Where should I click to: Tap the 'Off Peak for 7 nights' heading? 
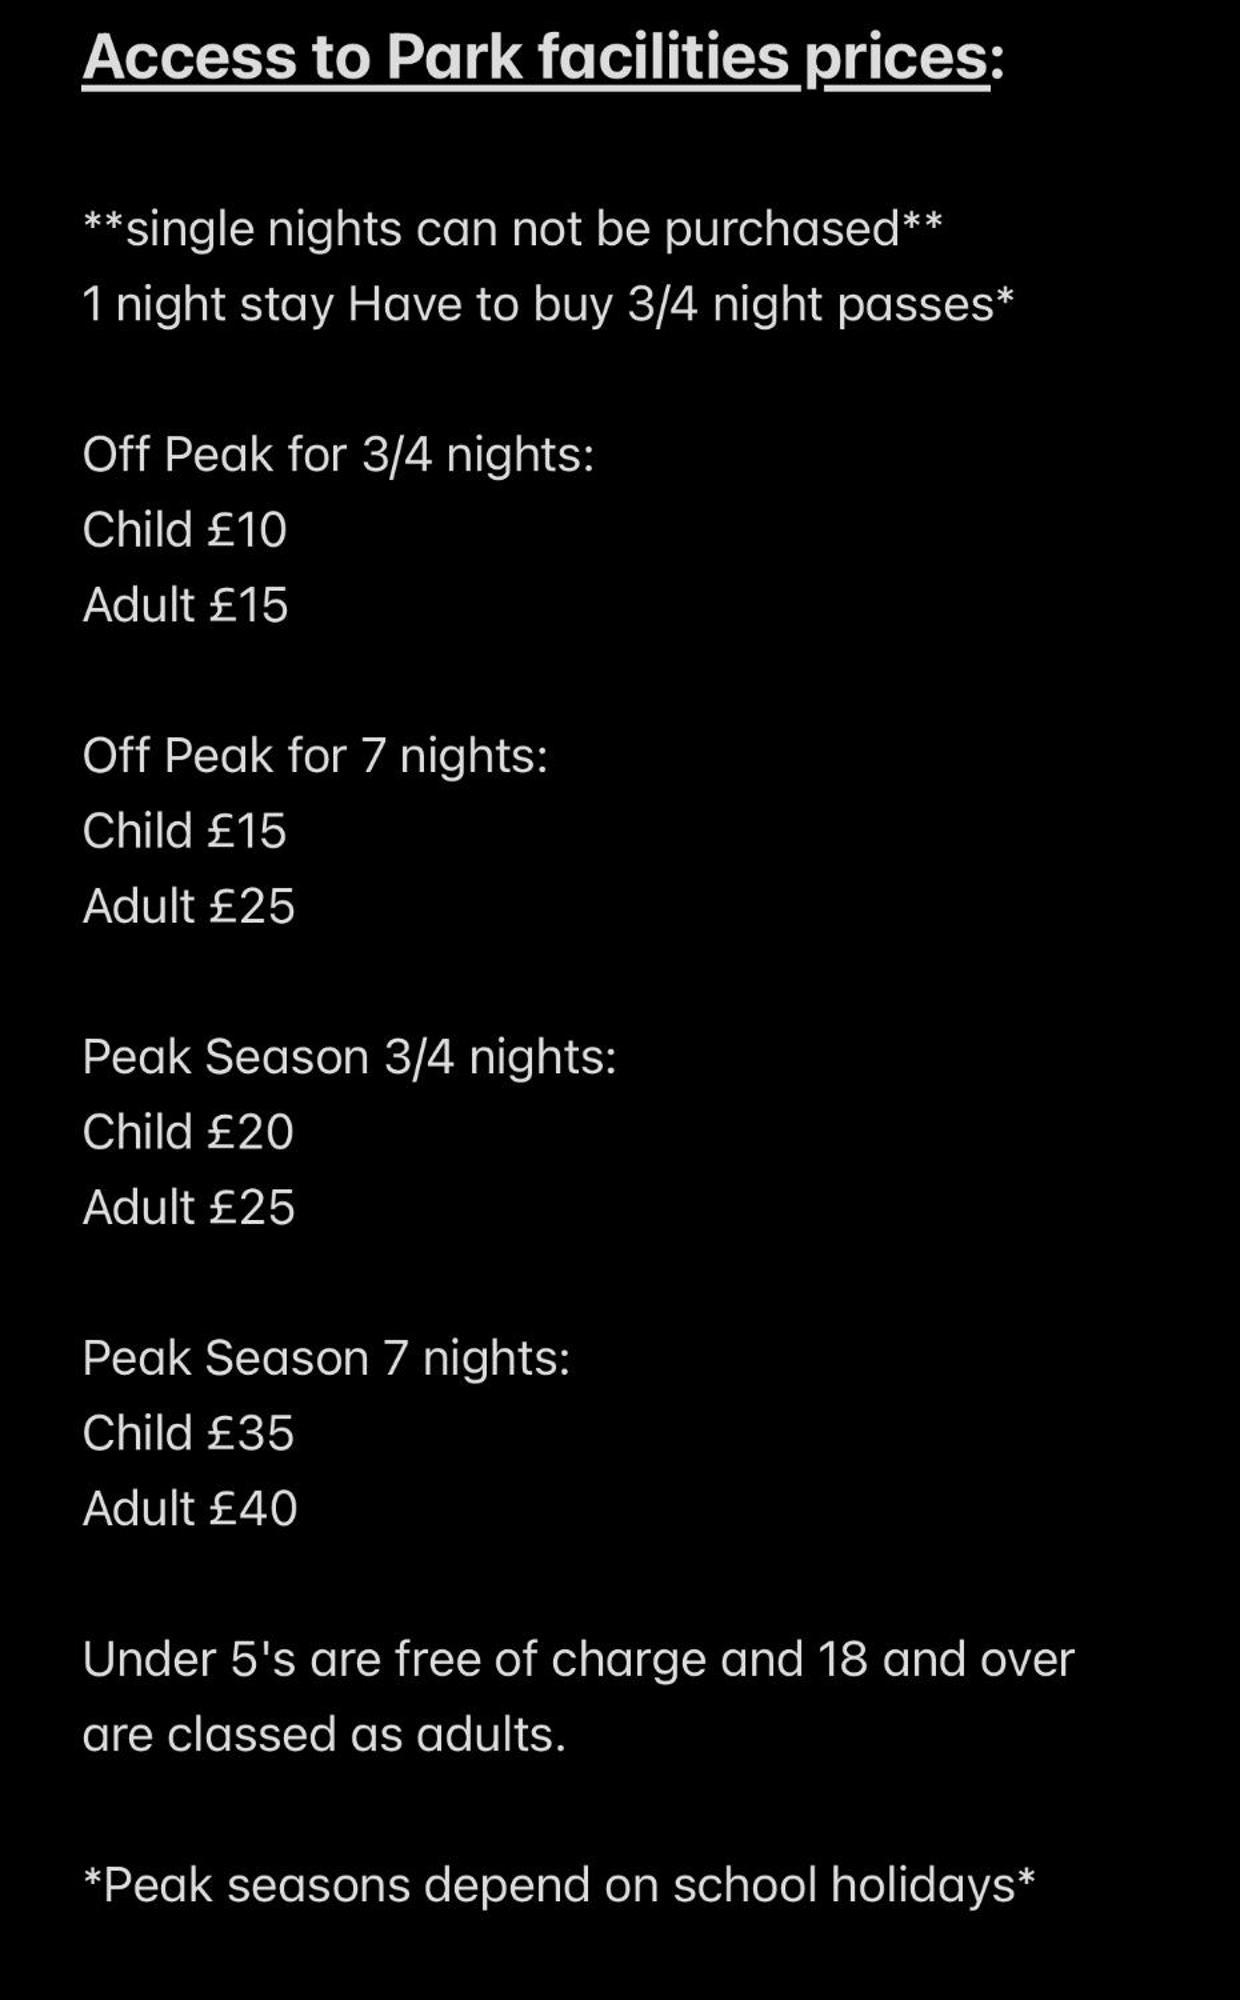point(315,756)
